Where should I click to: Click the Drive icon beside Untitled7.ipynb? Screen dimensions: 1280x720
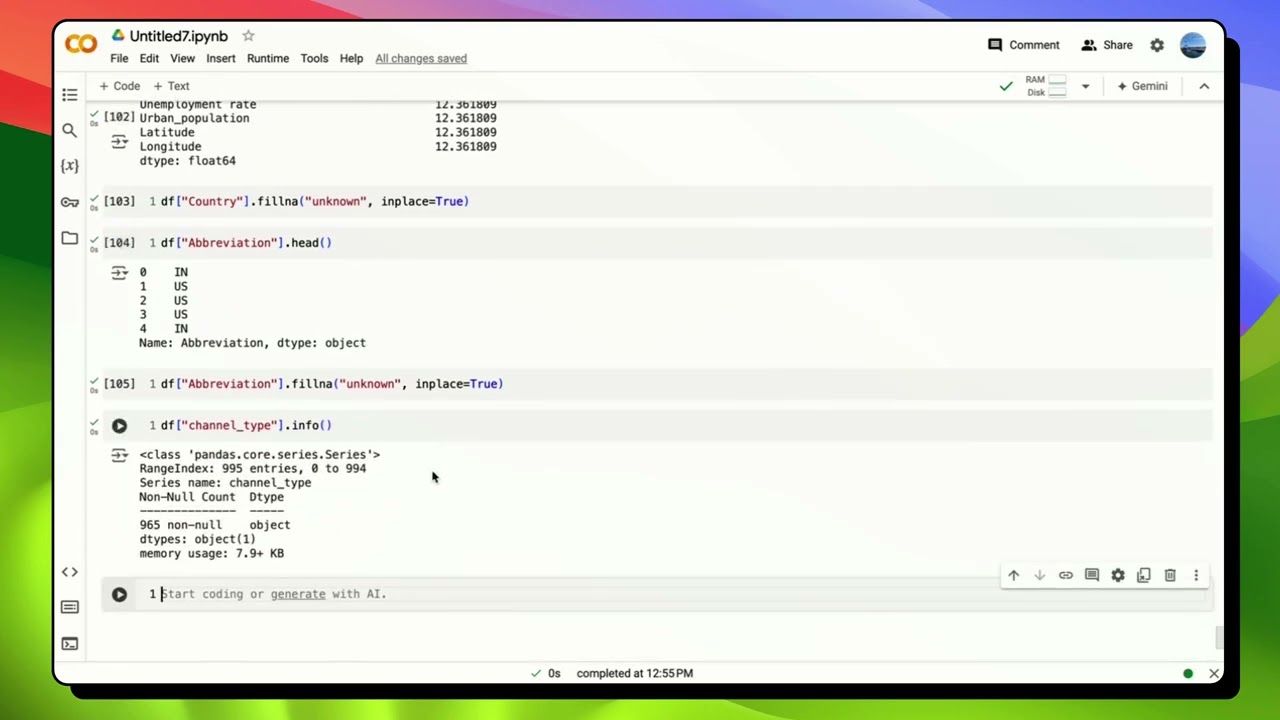(x=118, y=36)
